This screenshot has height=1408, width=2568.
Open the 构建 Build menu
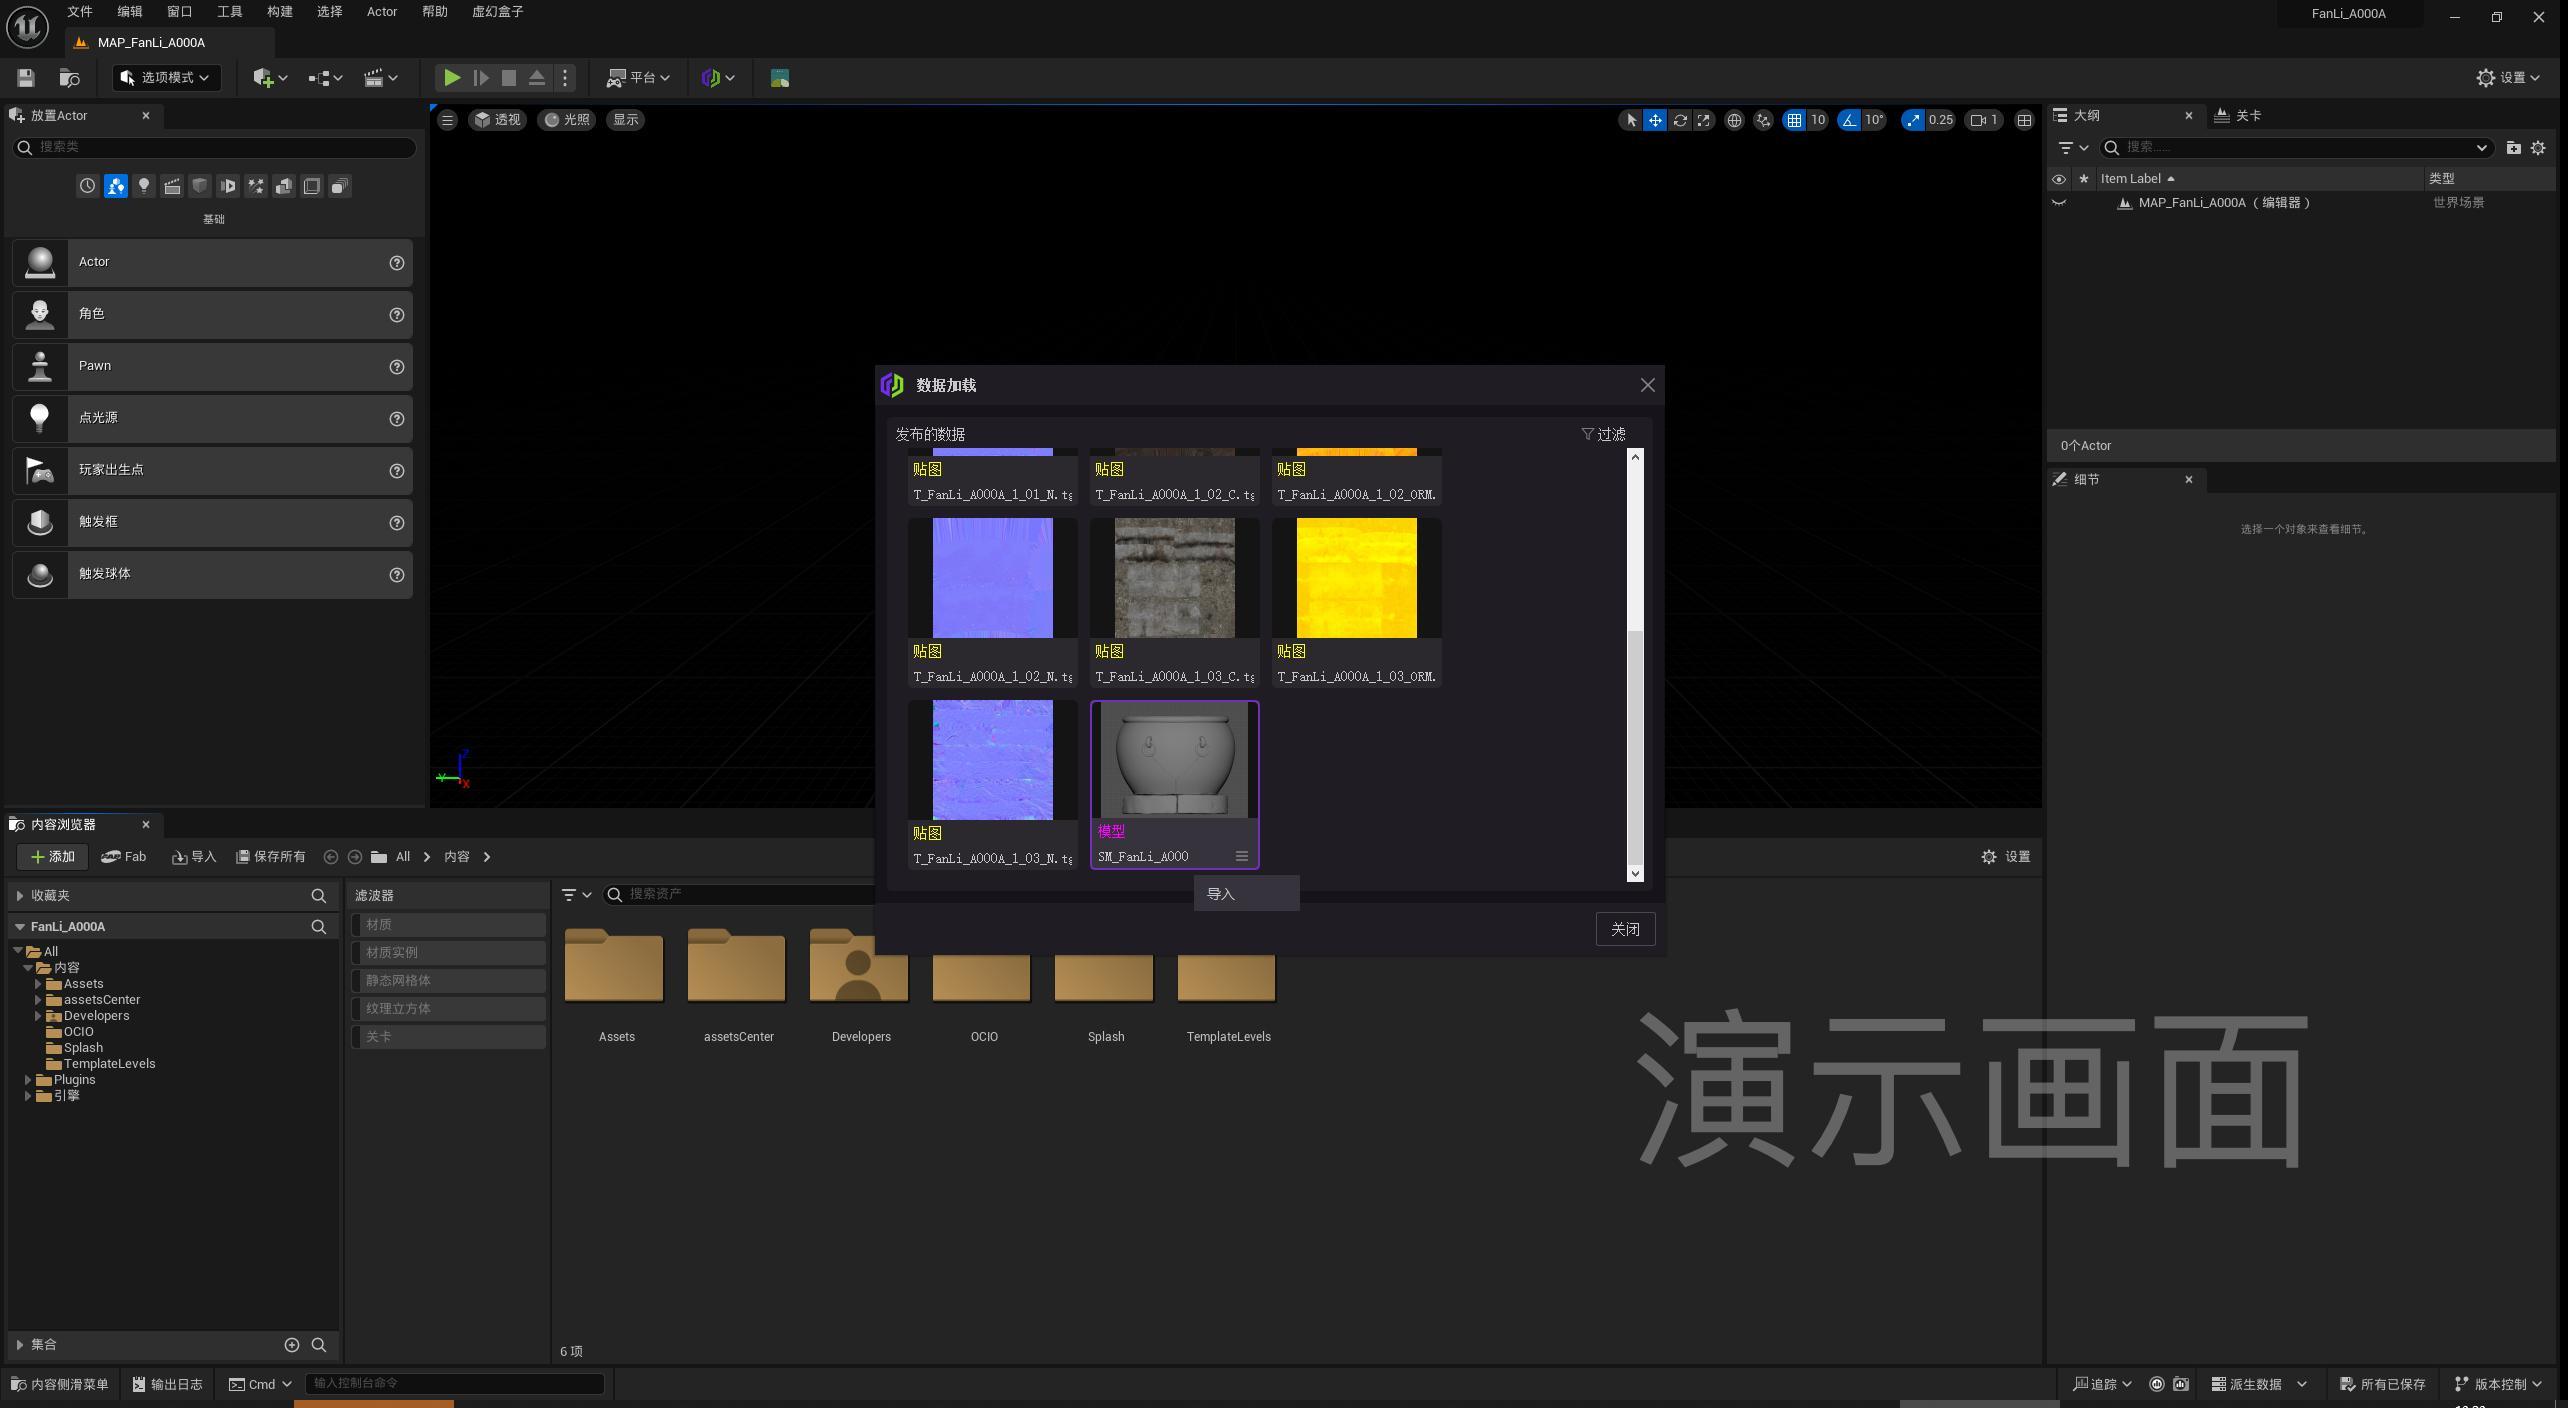click(x=280, y=12)
